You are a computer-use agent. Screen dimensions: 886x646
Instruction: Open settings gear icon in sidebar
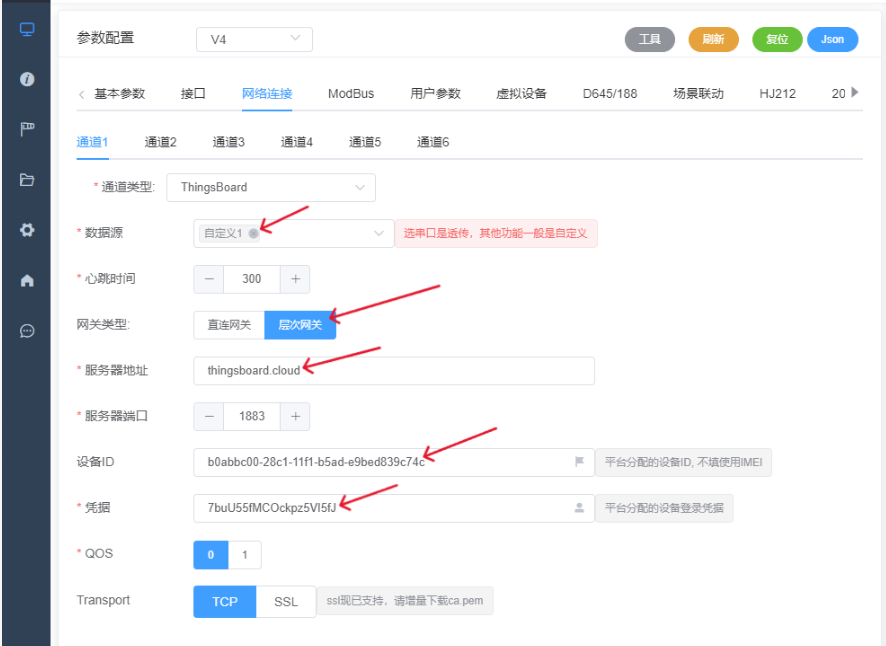pos(27,230)
